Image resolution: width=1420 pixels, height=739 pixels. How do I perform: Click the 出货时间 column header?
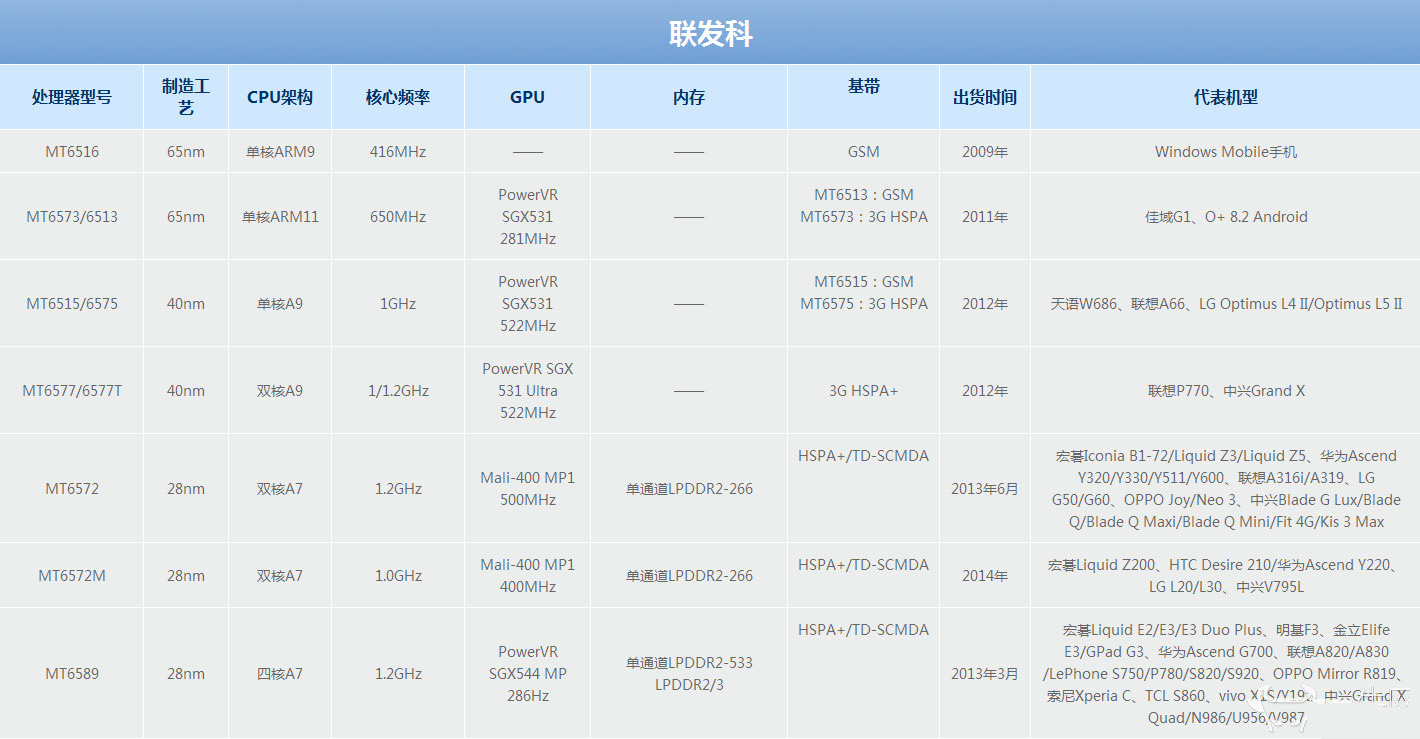(985, 97)
